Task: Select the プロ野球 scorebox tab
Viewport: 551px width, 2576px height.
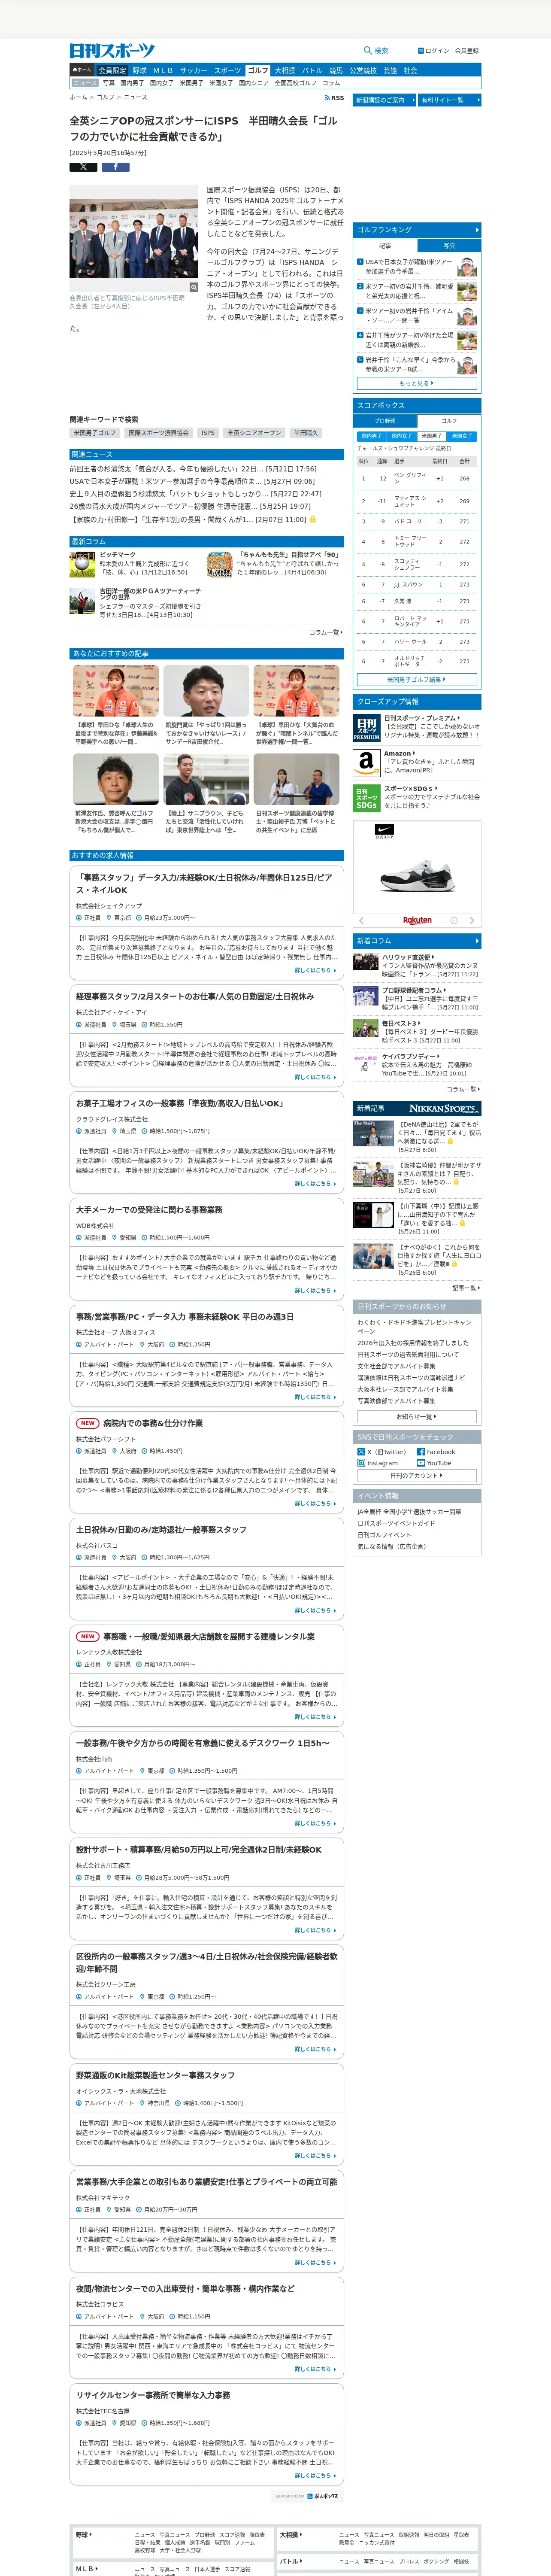Action: point(385,421)
